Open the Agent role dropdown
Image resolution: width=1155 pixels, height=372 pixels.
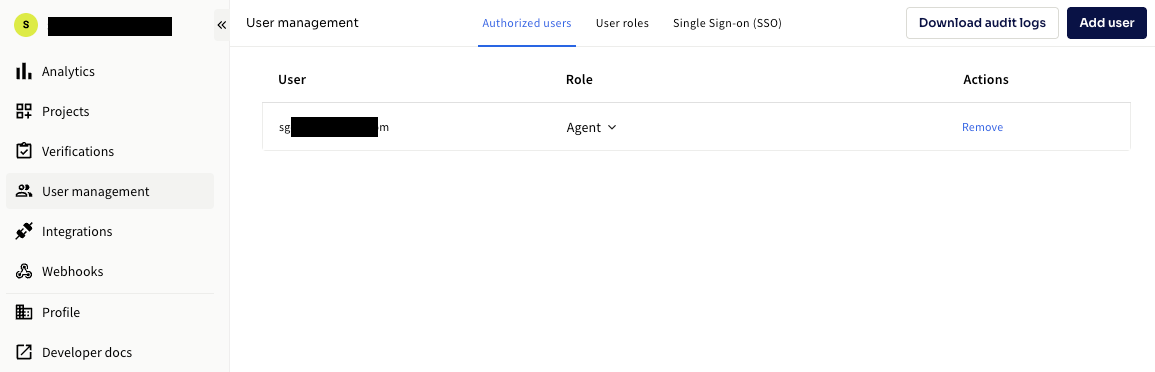point(591,127)
